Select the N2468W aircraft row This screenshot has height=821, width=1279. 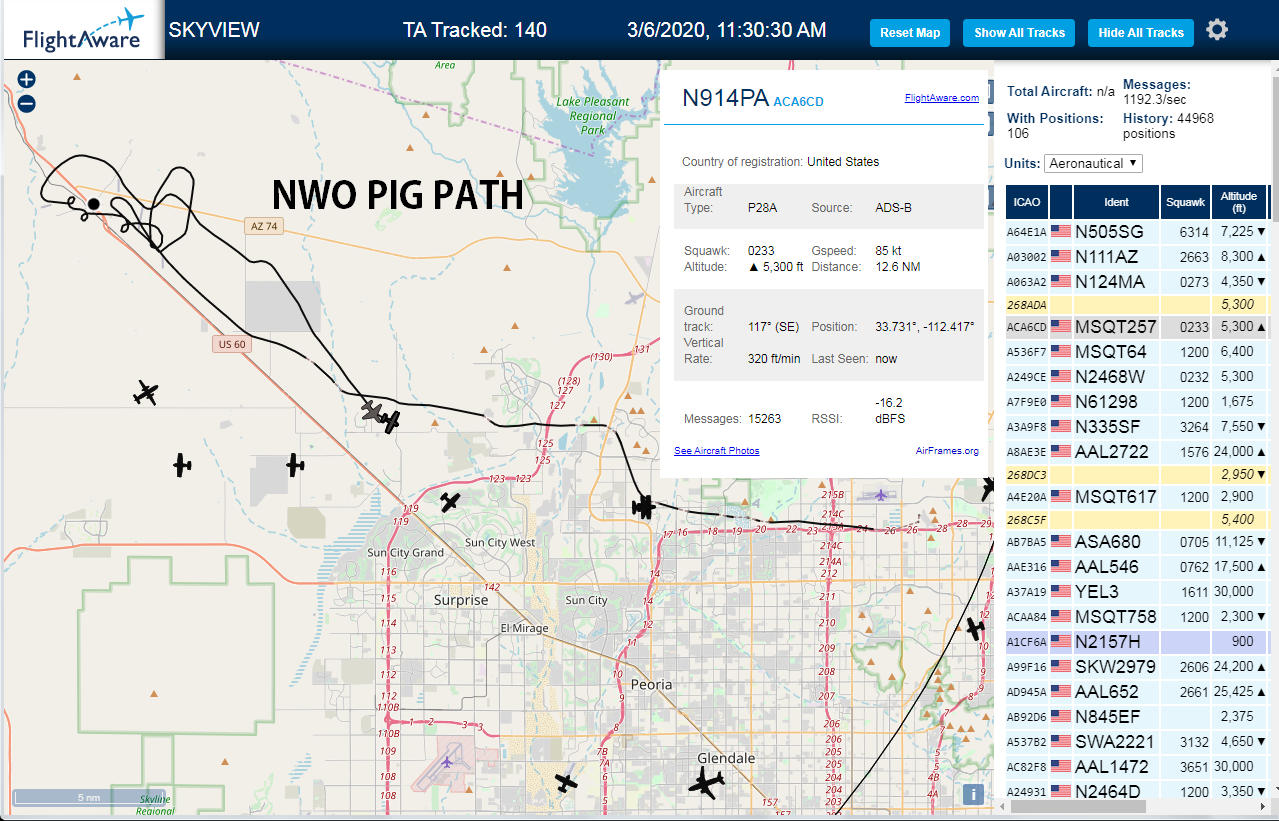click(x=1137, y=377)
